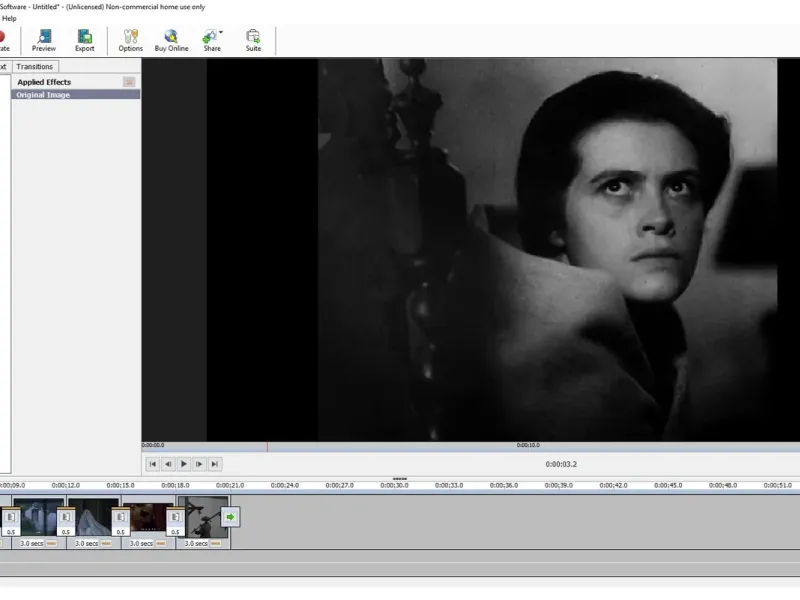Jump to the start of the slideshow
Image resolution: width=800 pixels, height=600 pixels.
click(x=153, y=464)
